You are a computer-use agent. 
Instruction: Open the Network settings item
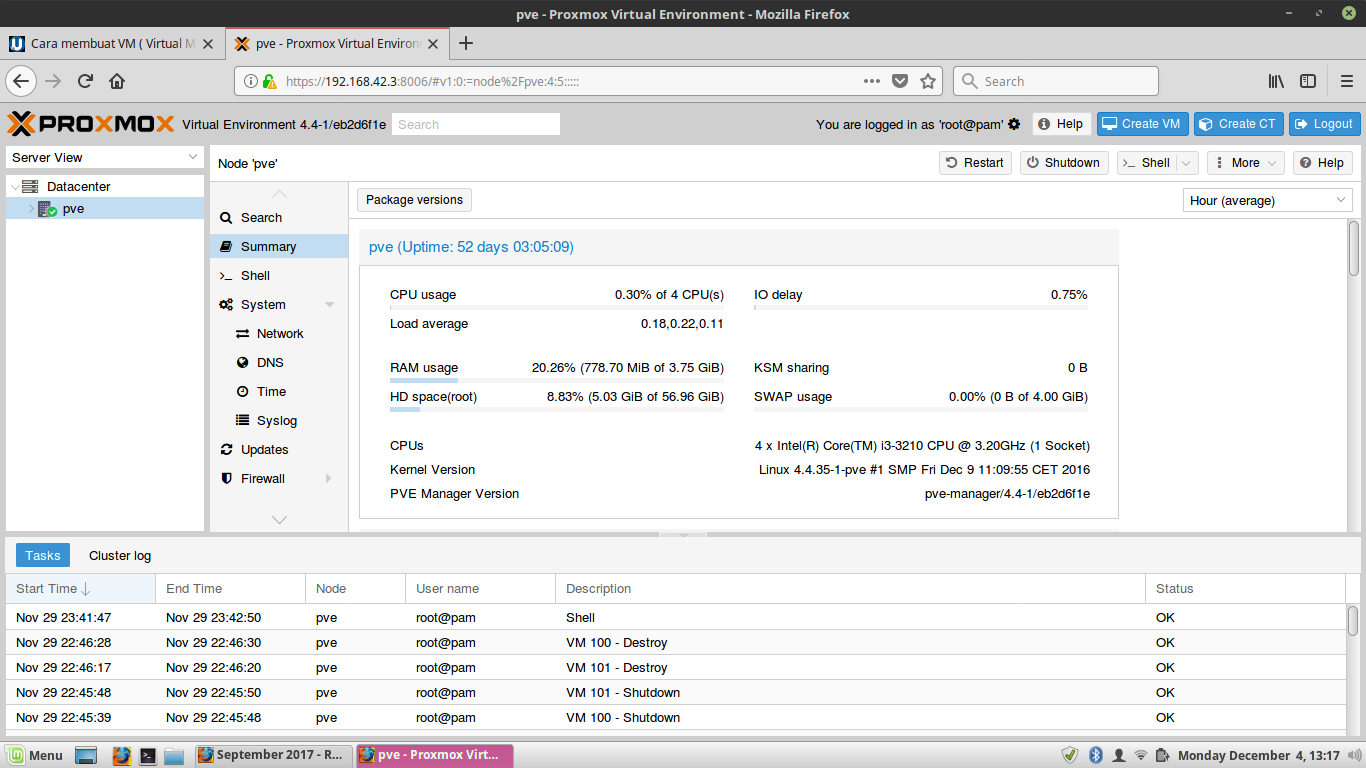coord(279,333)
